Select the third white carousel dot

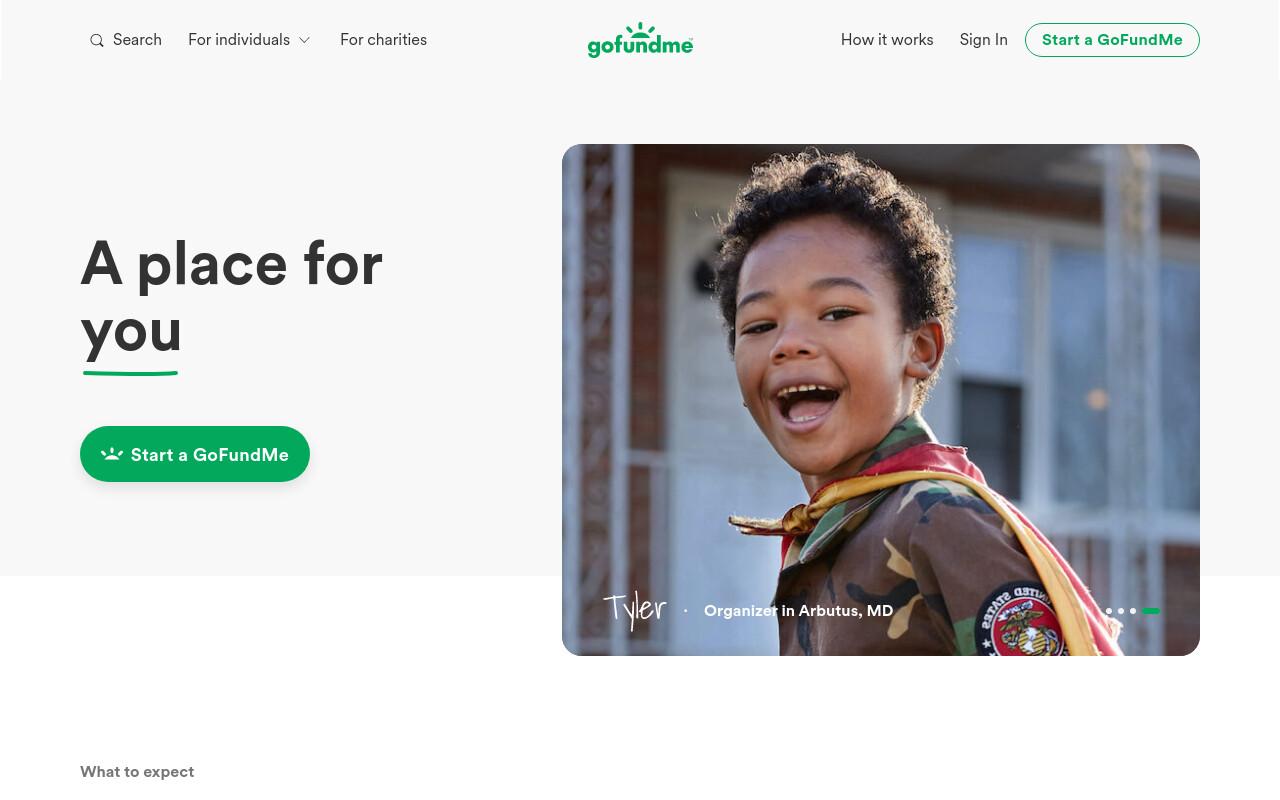point(1133,611)
